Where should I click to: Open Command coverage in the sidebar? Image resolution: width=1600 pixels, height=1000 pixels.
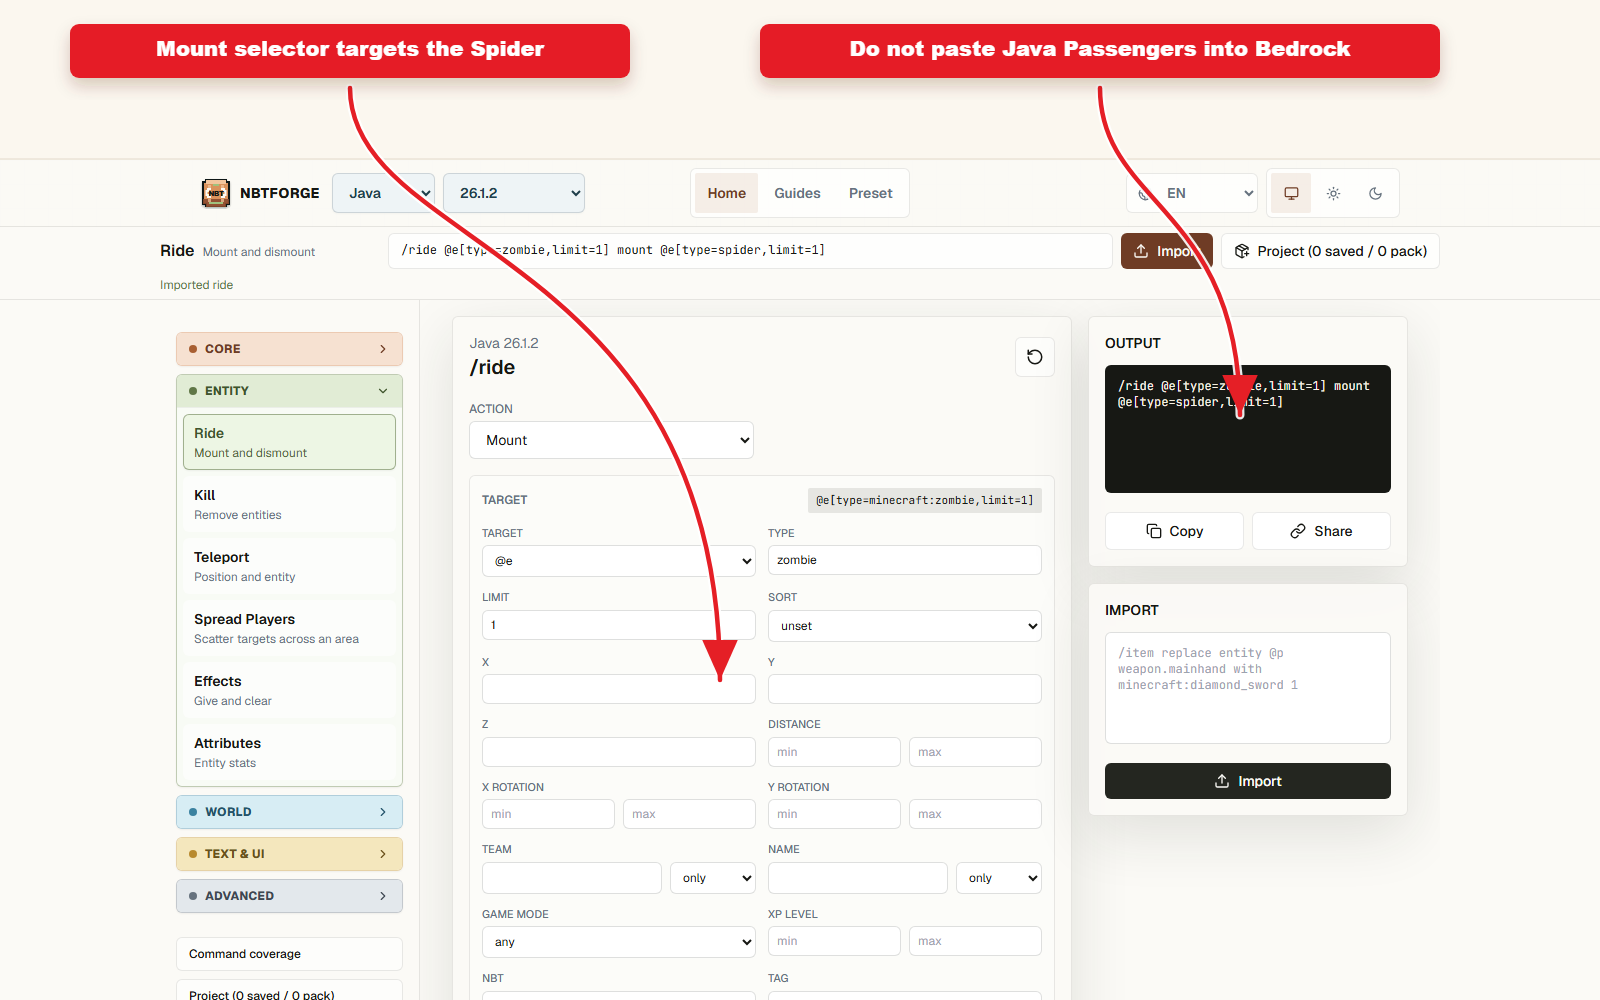coord(289,954)
